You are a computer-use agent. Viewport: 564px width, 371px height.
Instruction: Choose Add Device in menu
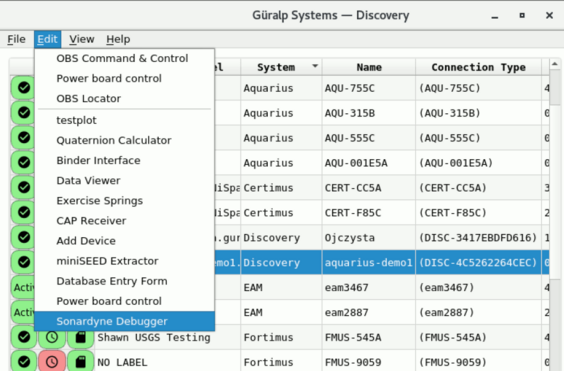point(124,241)
